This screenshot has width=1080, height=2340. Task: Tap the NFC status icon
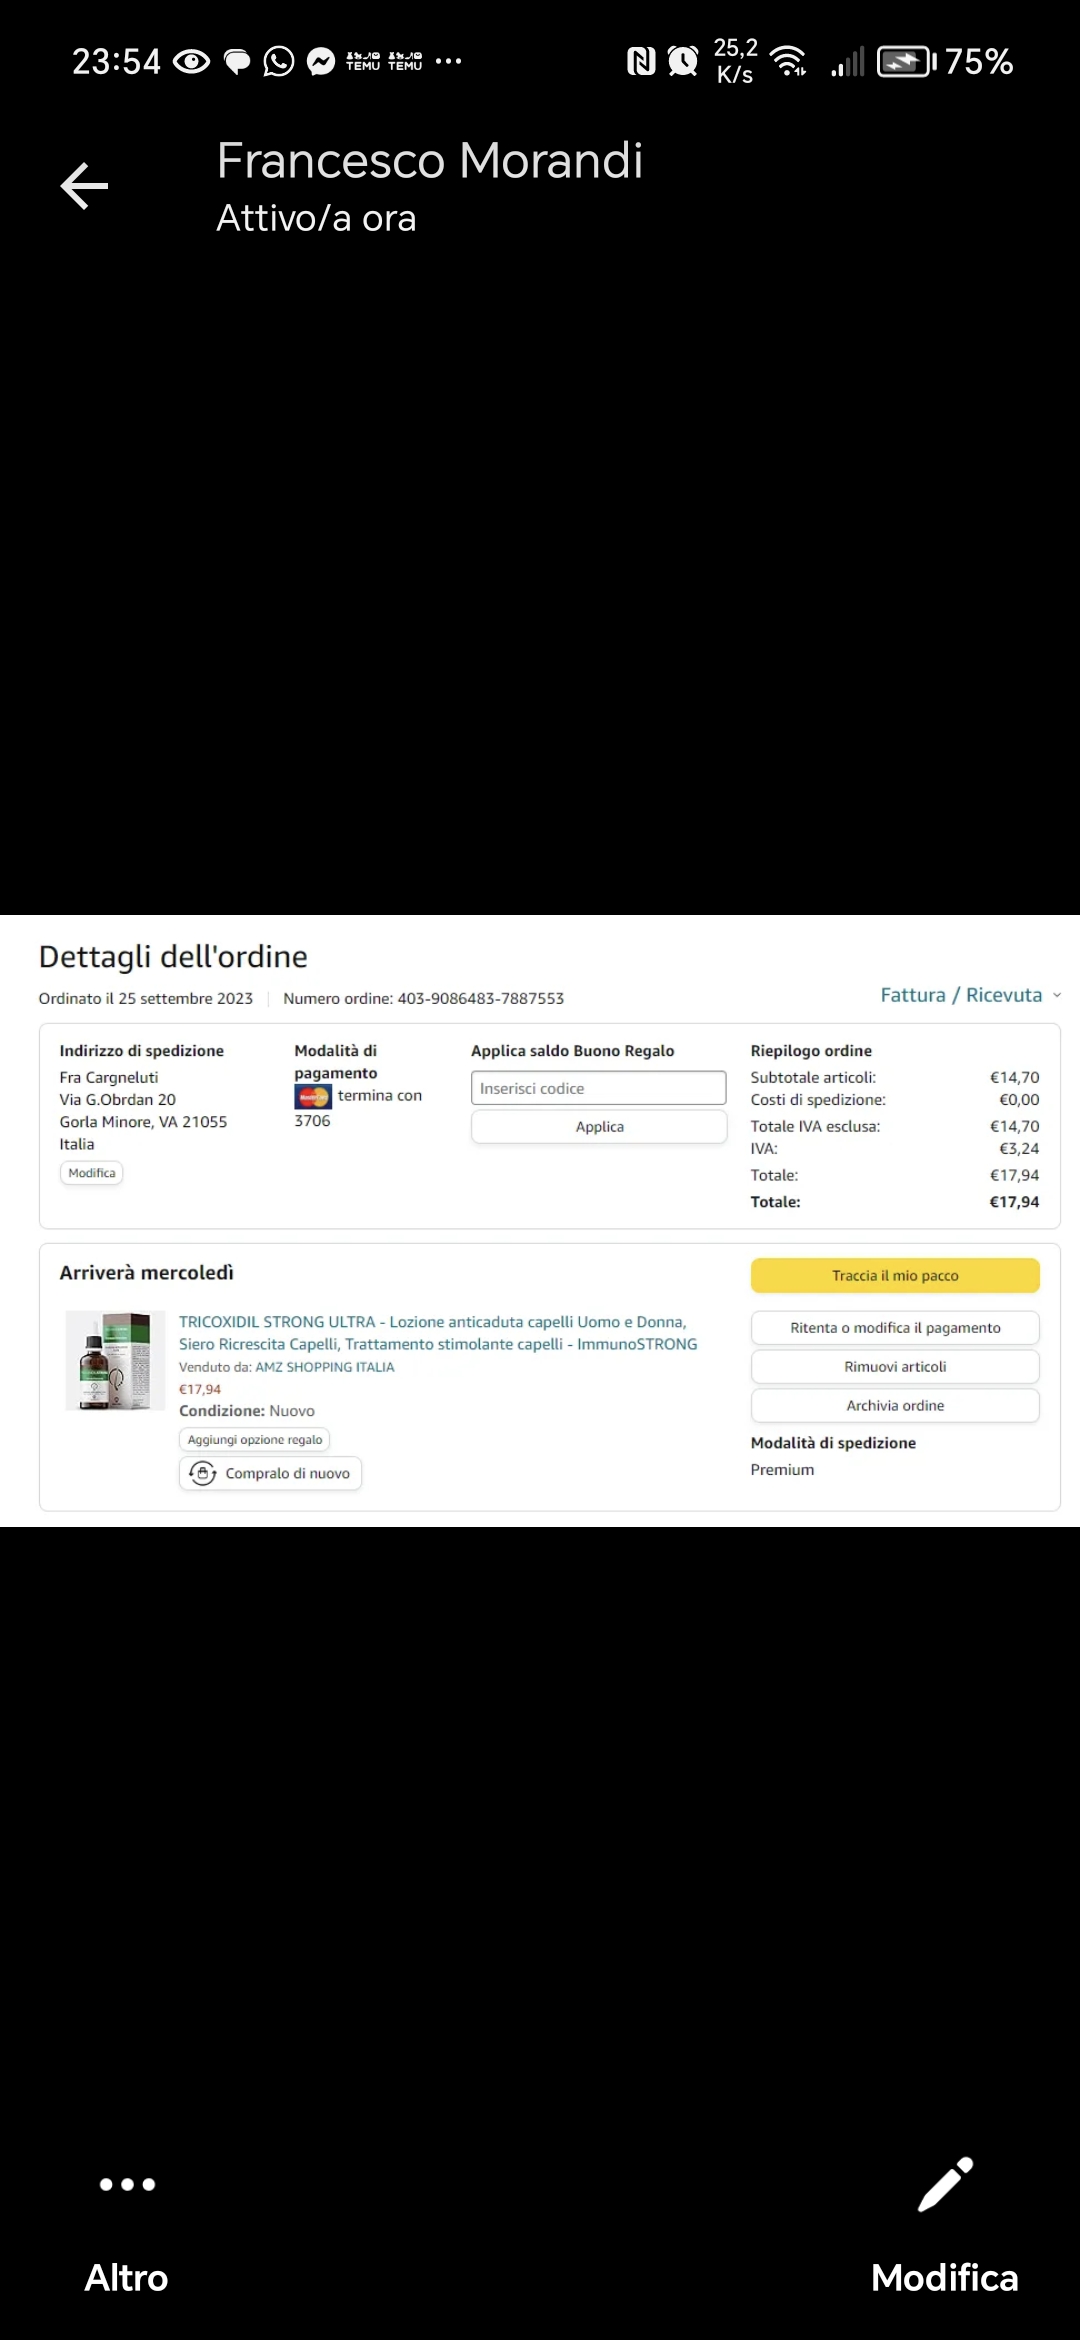641,62
